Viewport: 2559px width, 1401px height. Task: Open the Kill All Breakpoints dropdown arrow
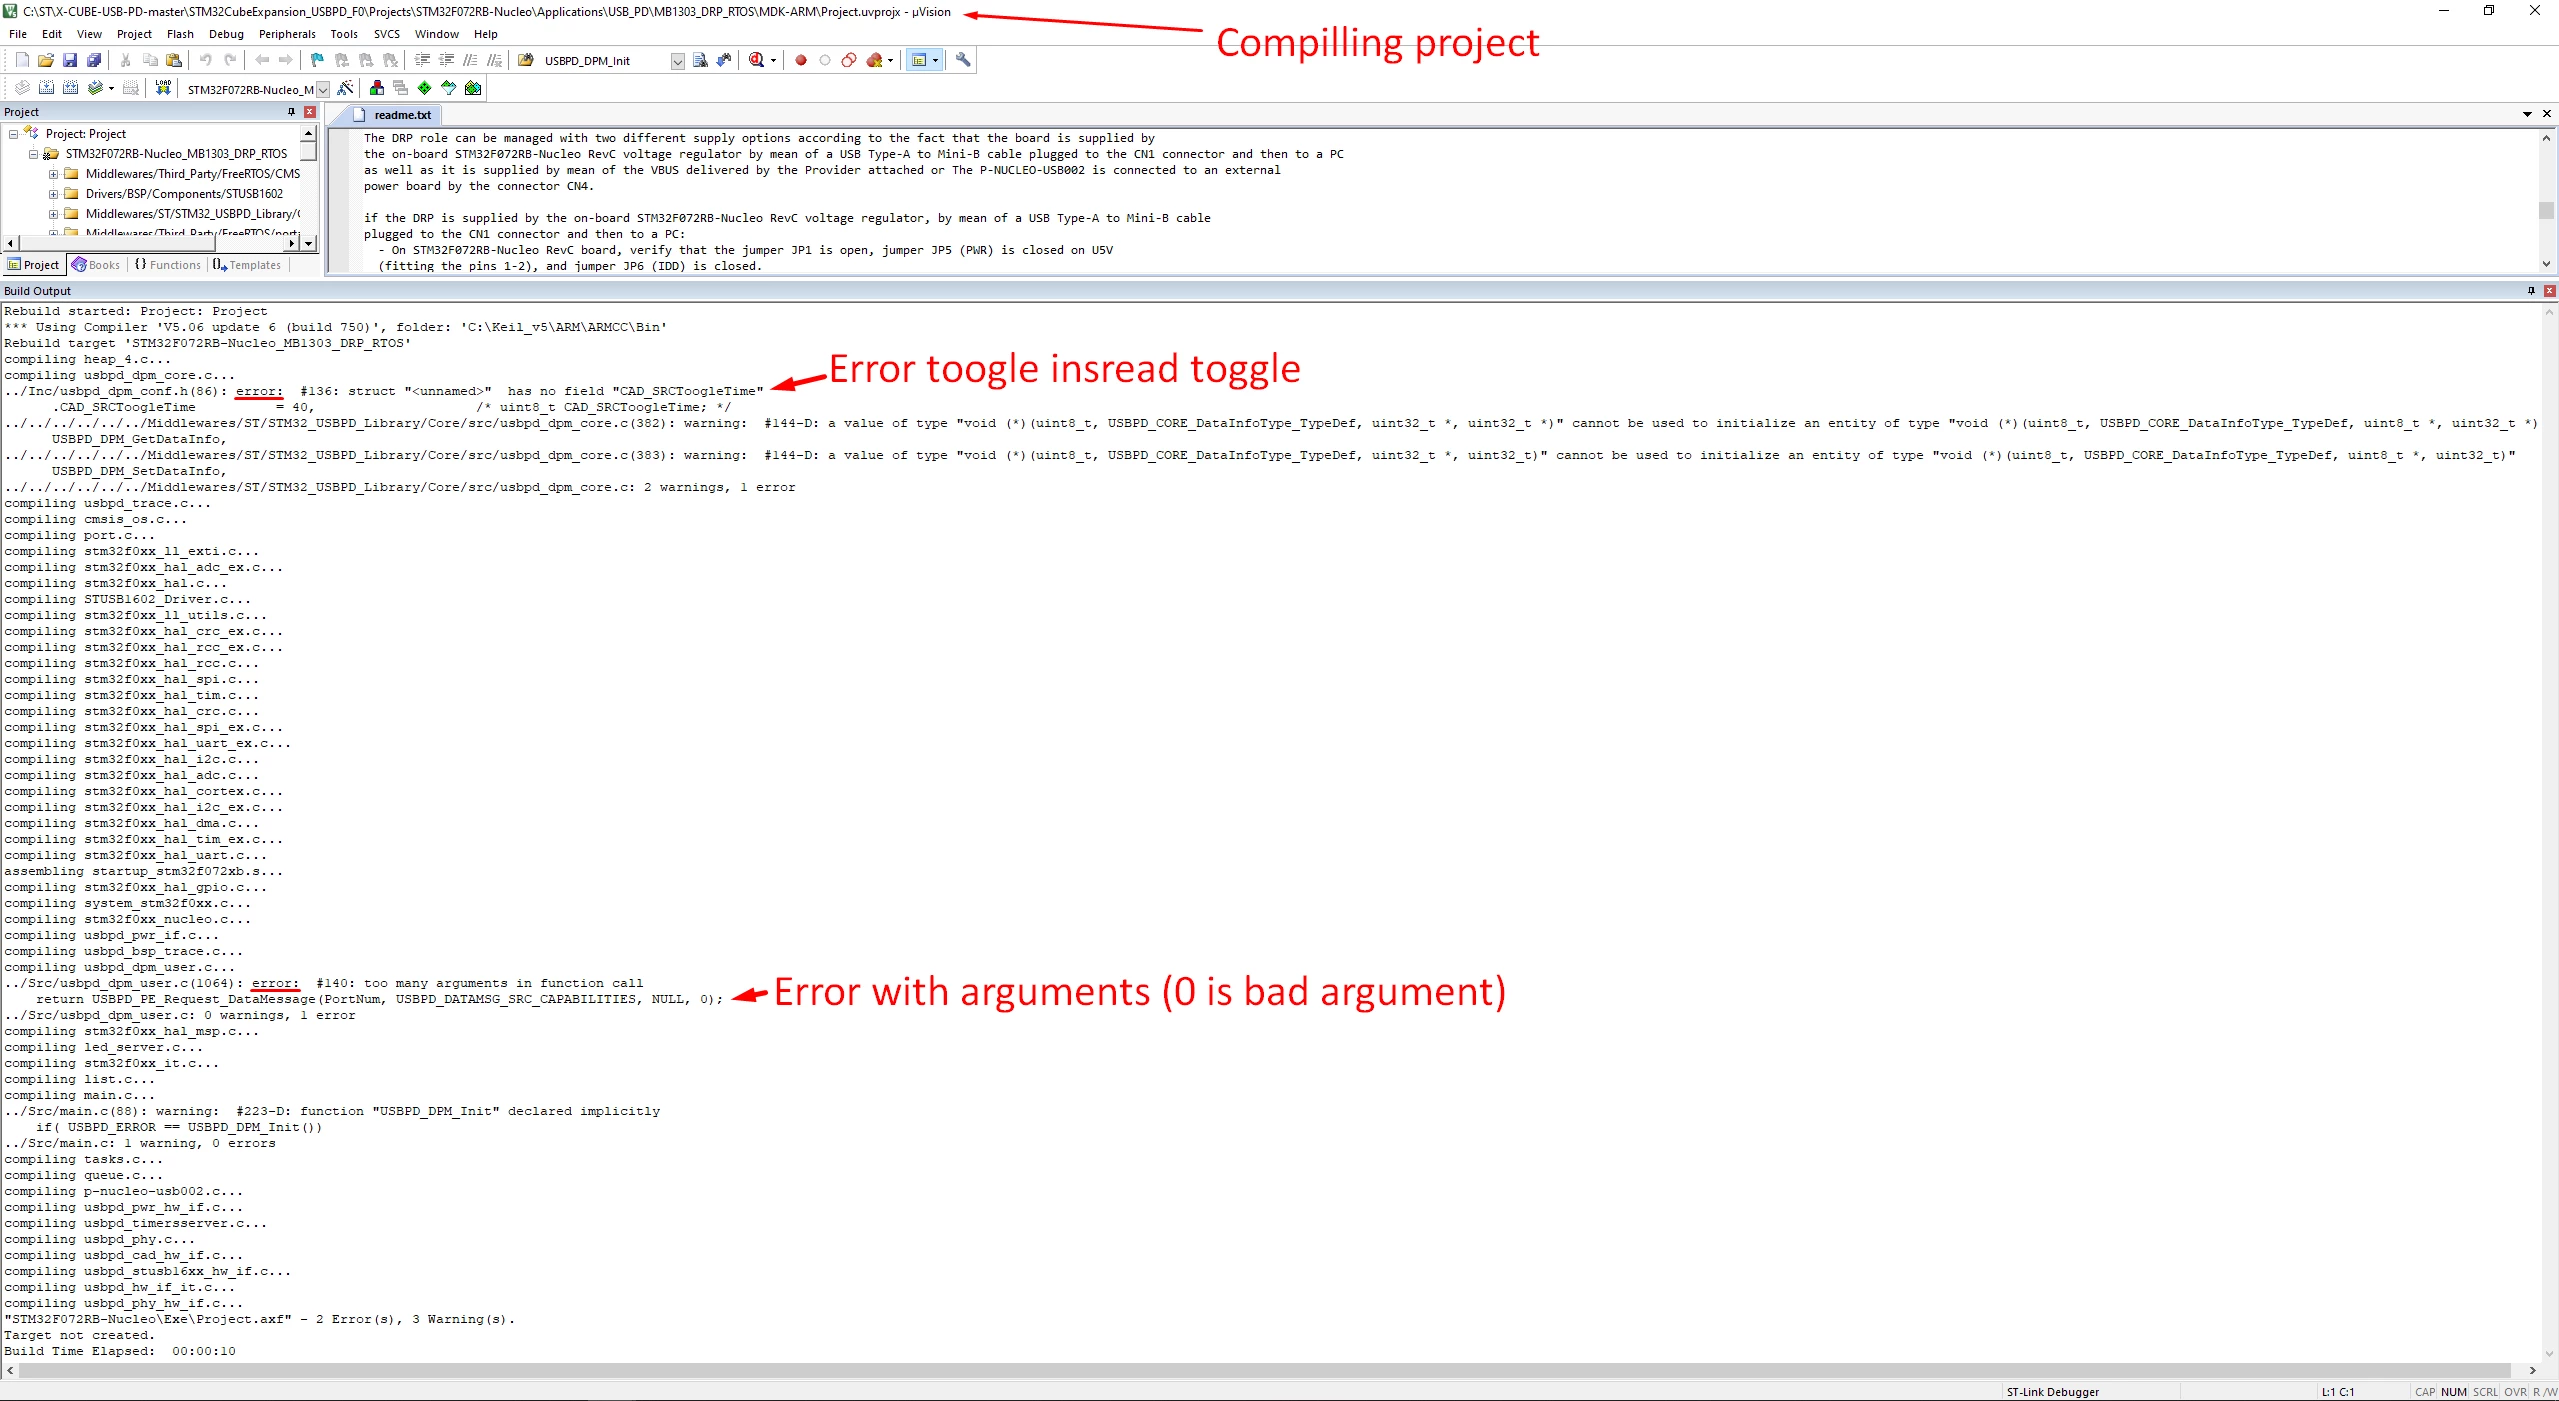click(890, 61)
